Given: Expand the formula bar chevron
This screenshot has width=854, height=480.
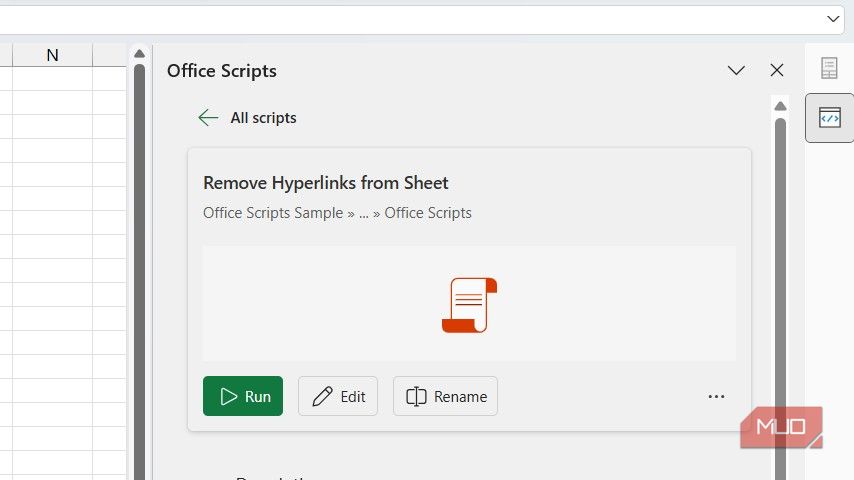Looking at the screenshot, I should [833, 19].
